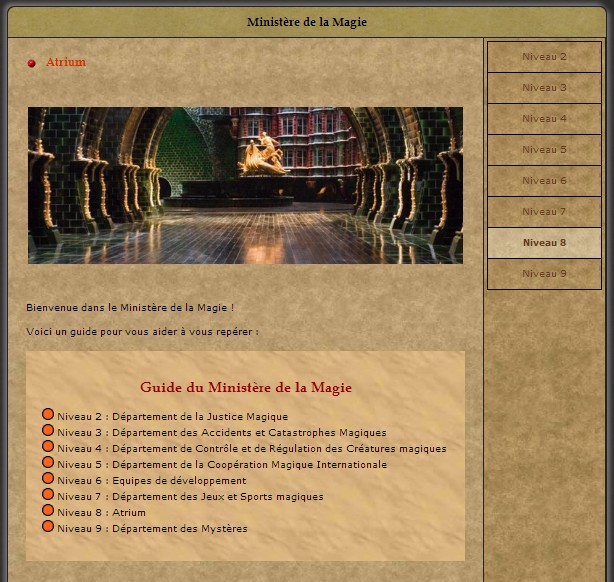The height and width of the screenshot is (582, 614).
Task: Click orange bullet for Niveau 7 entry
Action: [48, 494]
